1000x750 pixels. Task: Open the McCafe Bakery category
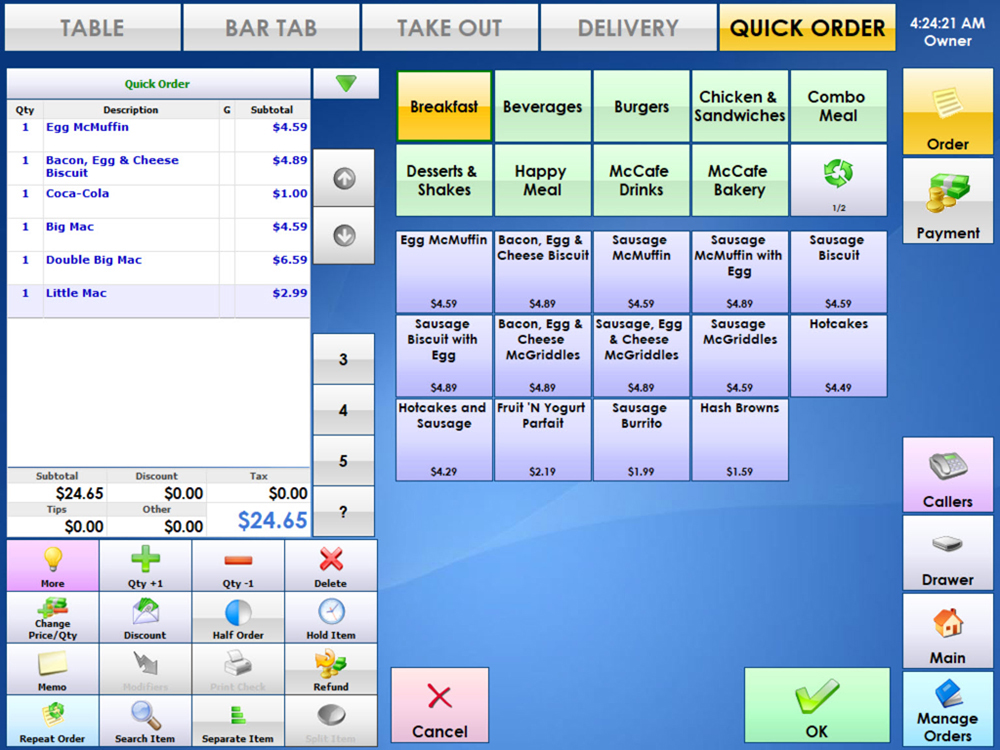740,180
